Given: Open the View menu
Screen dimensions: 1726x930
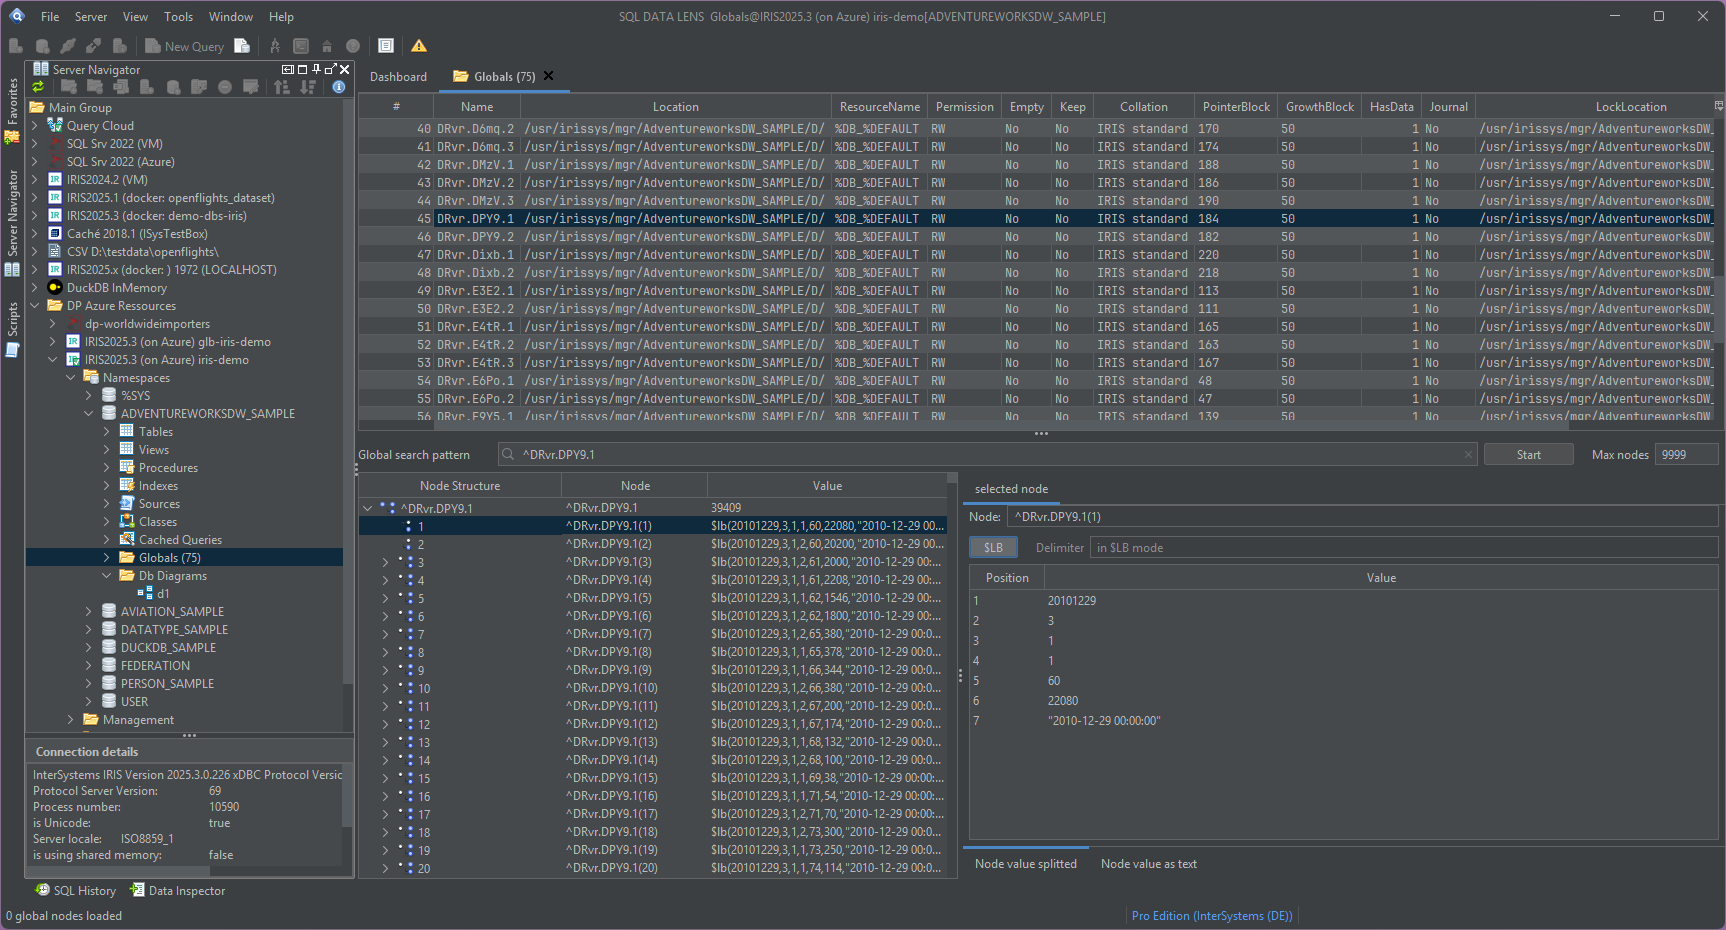Looking at the screenshot, I should [x=135, y=17].
